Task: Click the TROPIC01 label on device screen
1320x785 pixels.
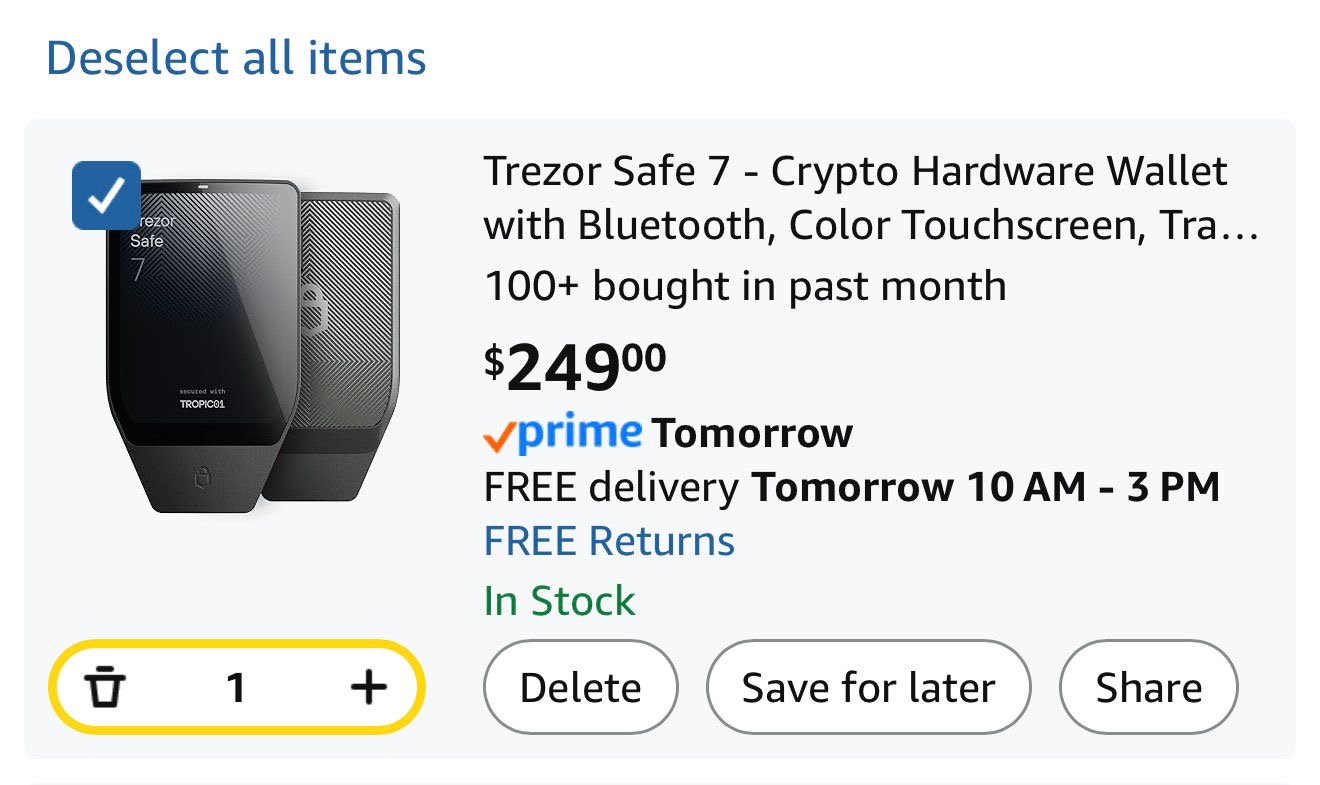Action: click(x=204, y=405)
